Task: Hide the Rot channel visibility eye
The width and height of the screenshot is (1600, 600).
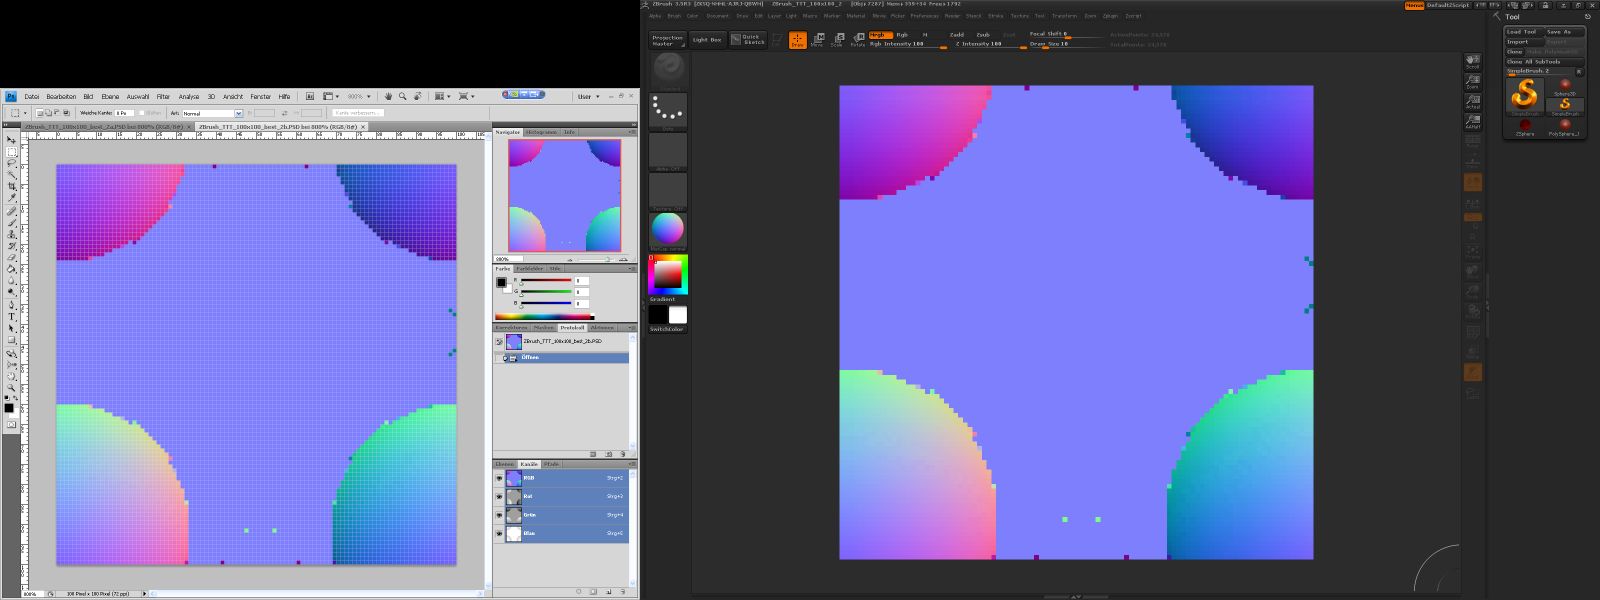Action: point(499,496)
